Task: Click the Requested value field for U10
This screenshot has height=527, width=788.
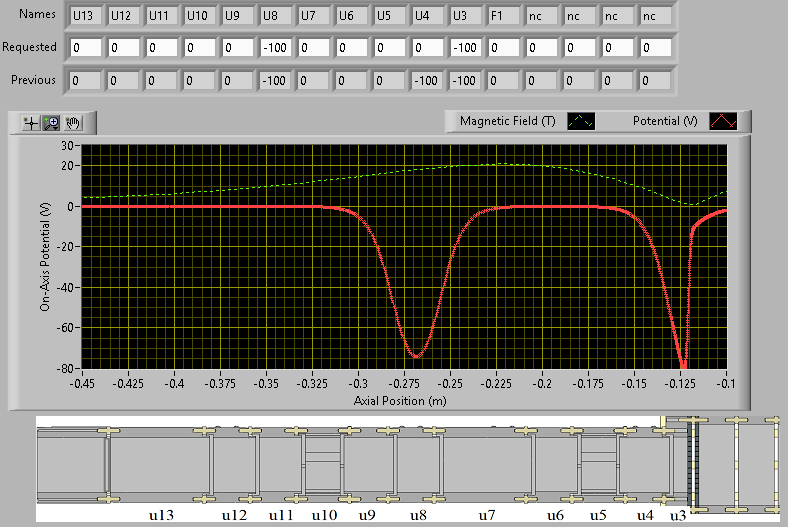Action: [200, 48]
